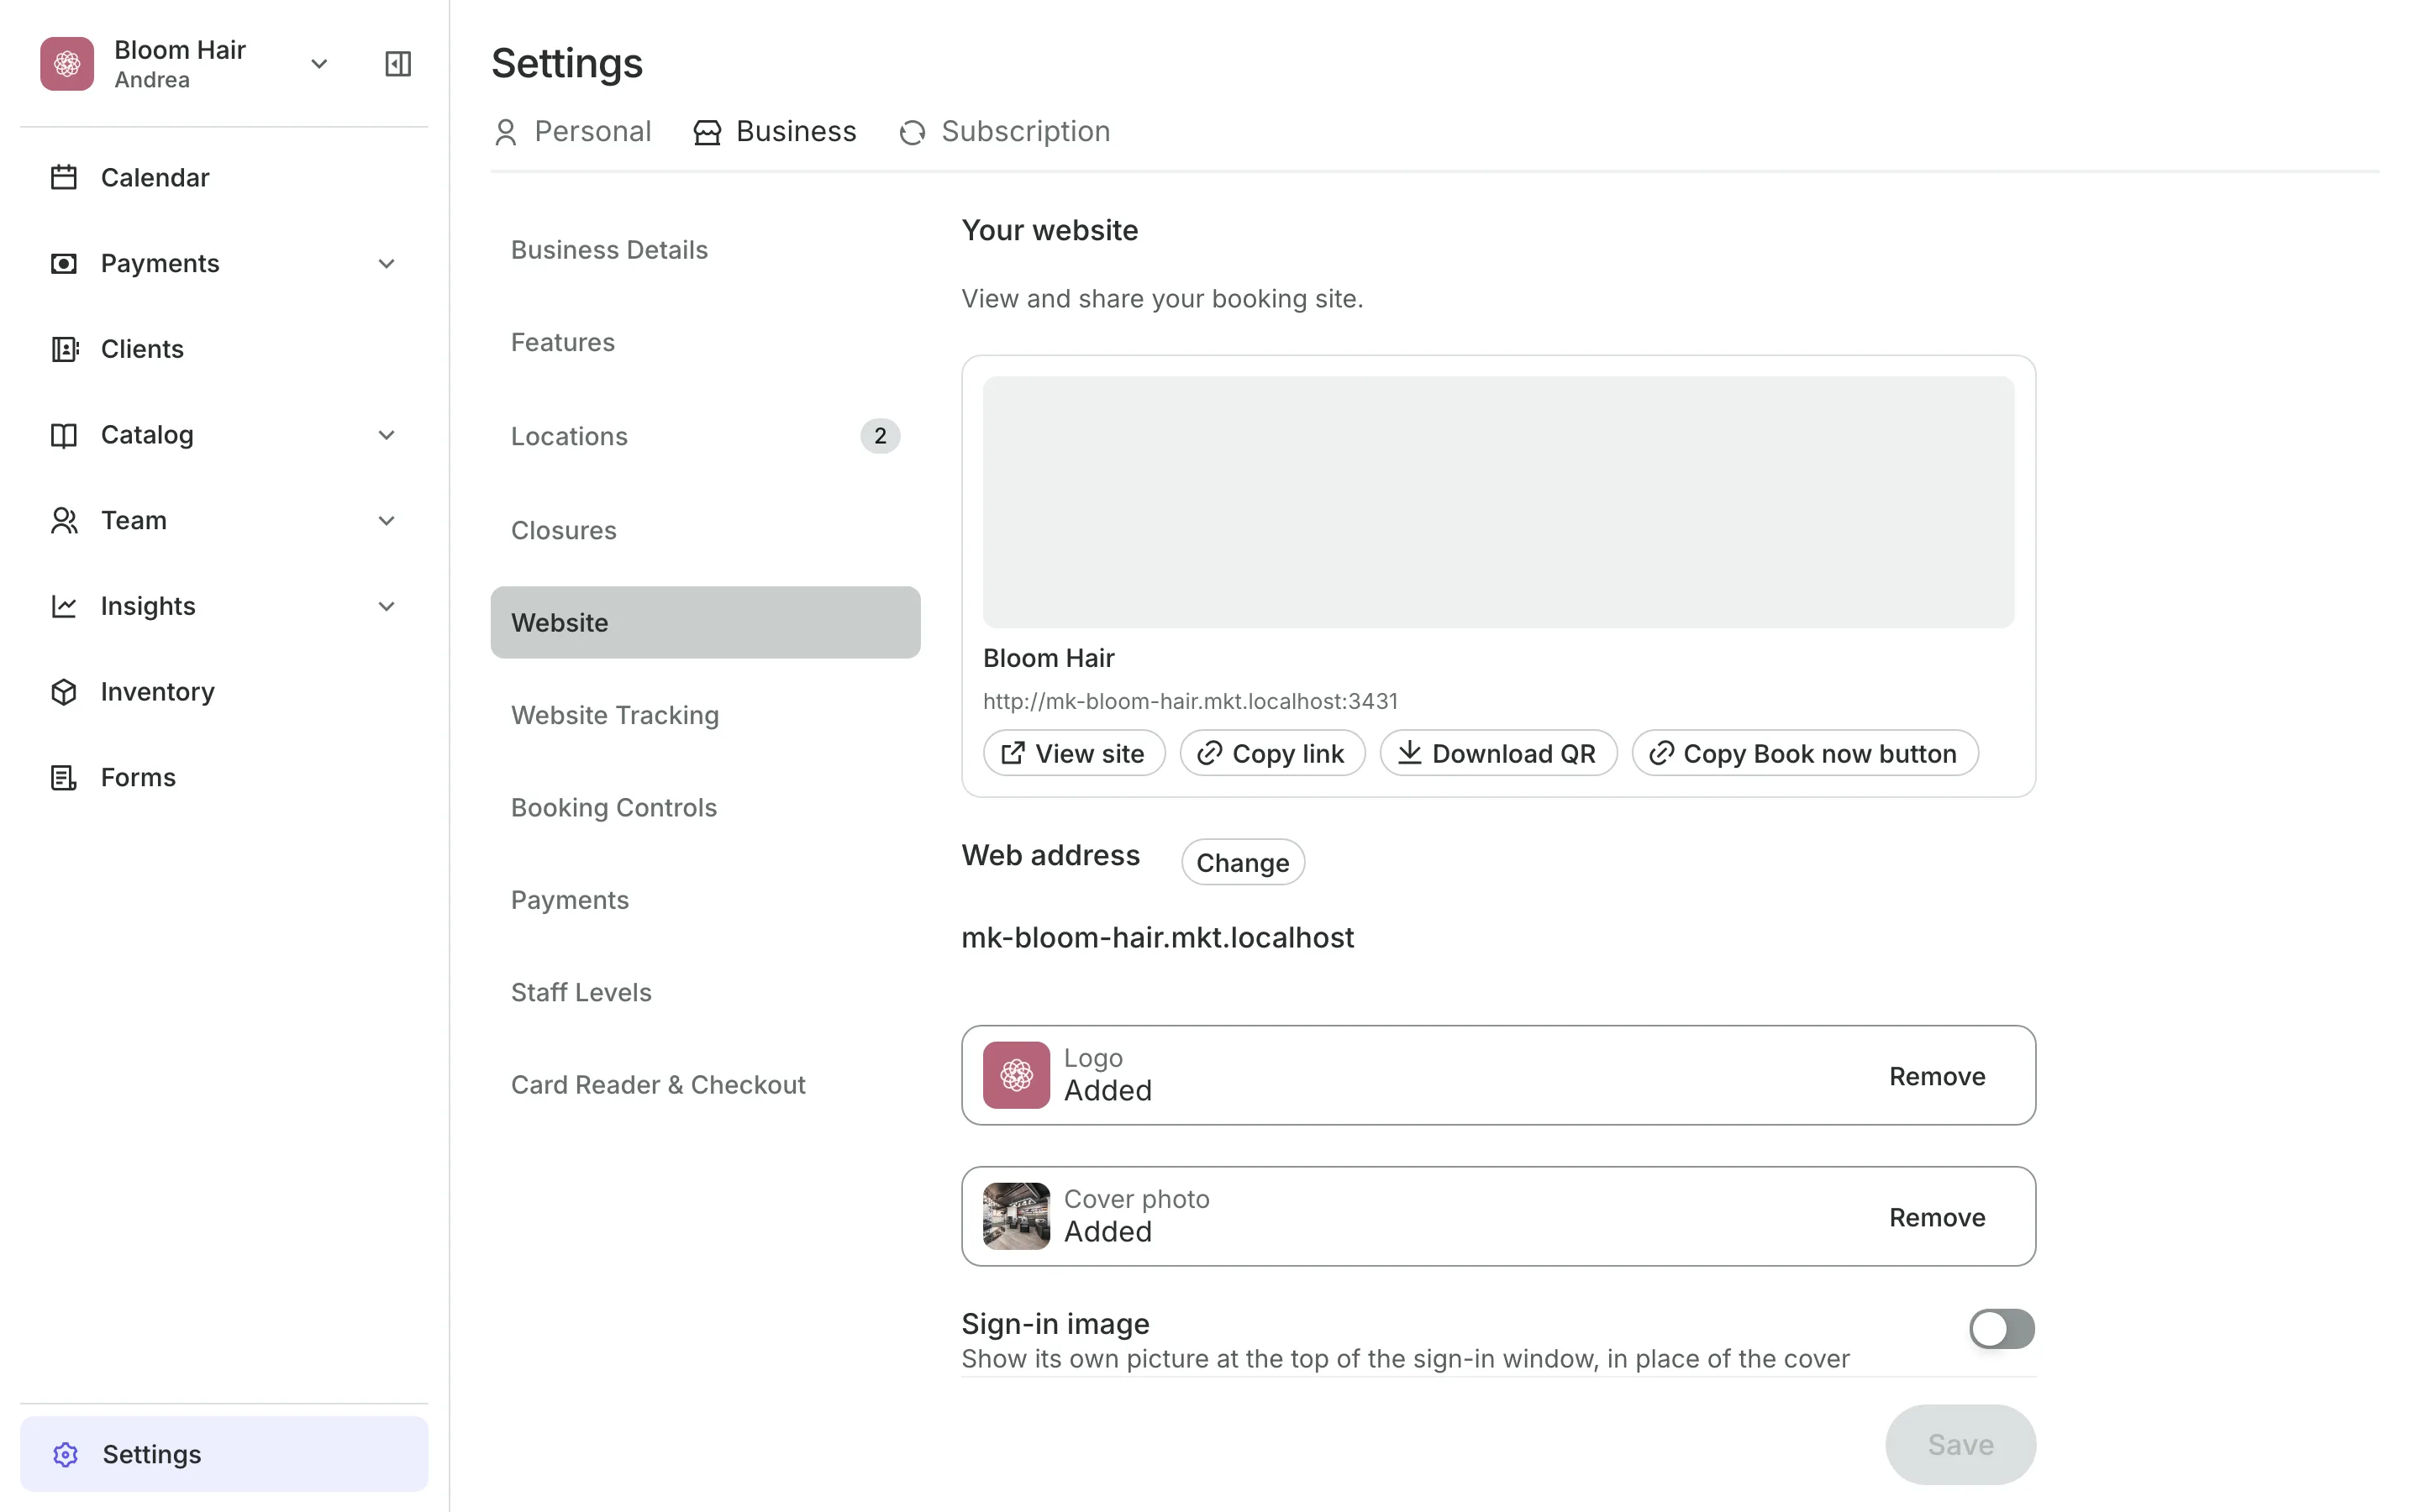Open Booking Controls settings section

(x=705, y=807)
